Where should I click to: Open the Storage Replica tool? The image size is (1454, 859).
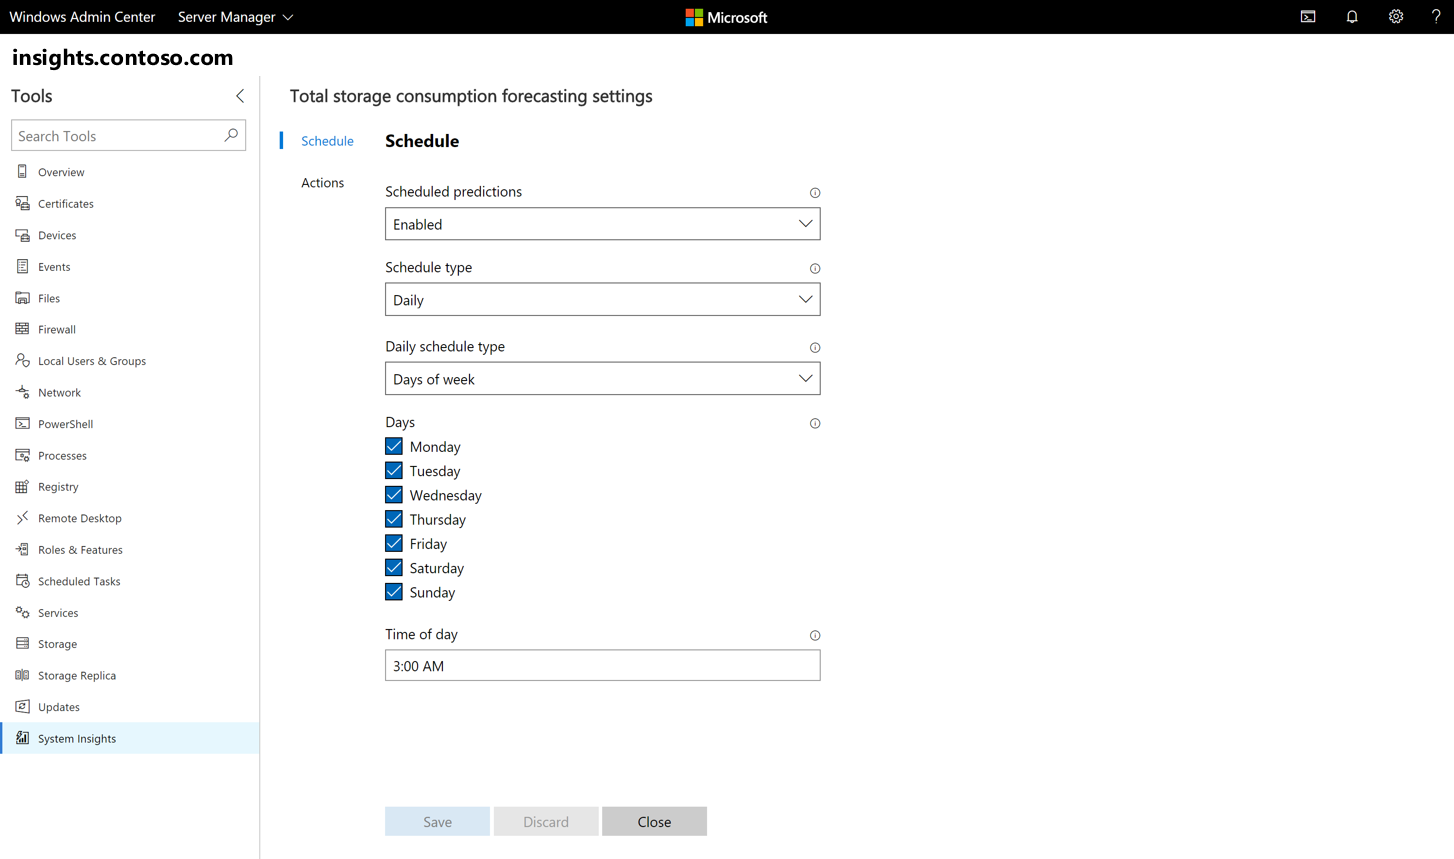click(78, 674)
